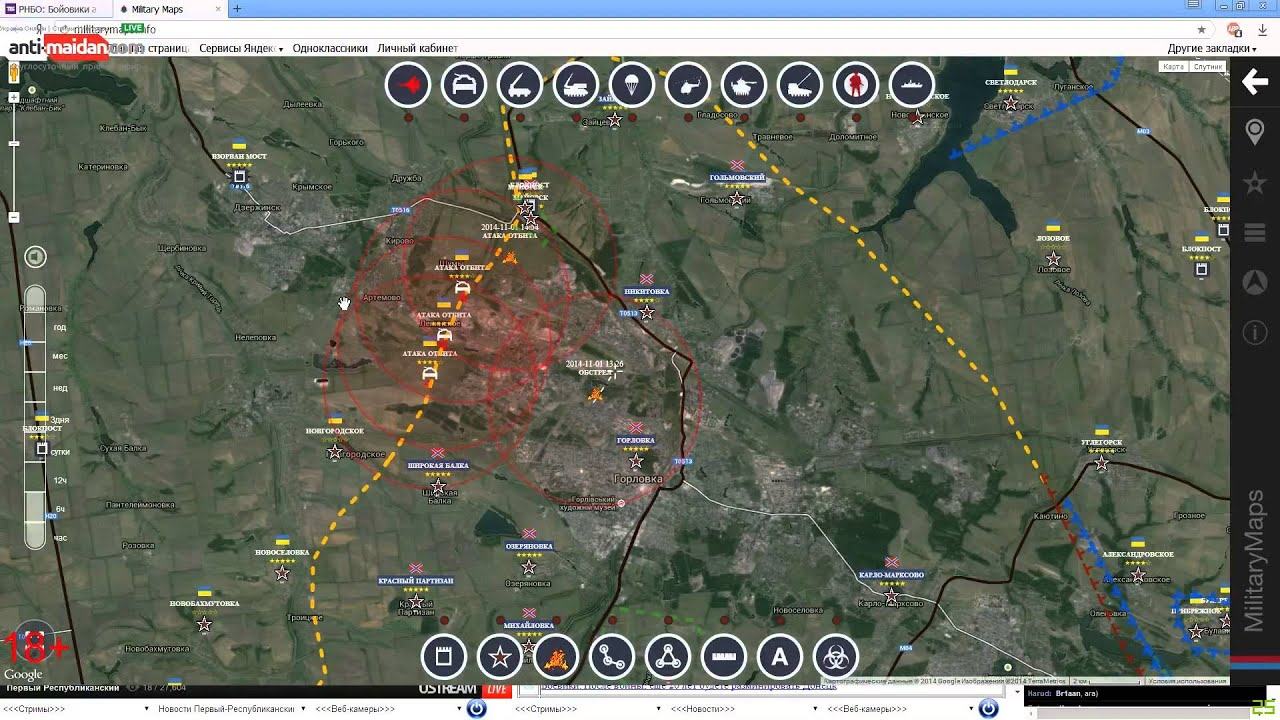This screenshot has height=720, width=1280.
Task: Open the hamburger layers menu in sidebar
Action: pos(1255,233)
